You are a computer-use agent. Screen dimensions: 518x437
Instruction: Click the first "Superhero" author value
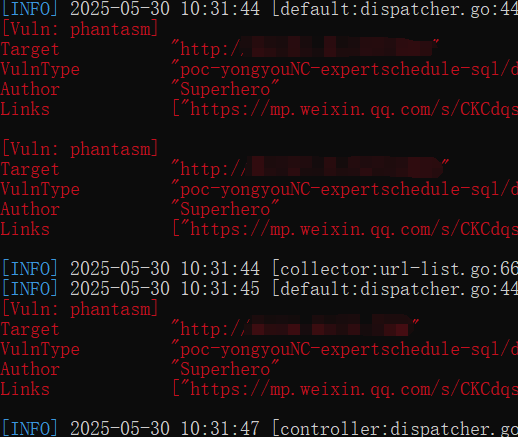[225, 89]
